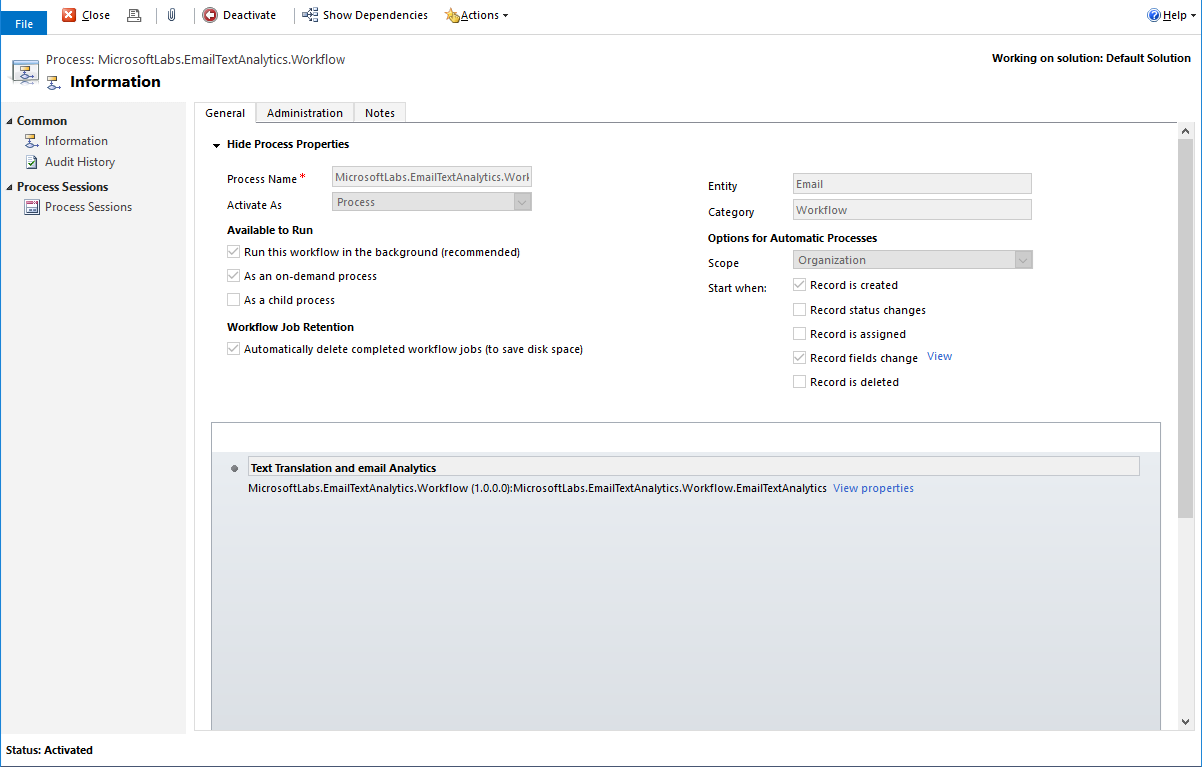
Task: Toggle As an on-demand process checkbox
Action: coord(234,276)
